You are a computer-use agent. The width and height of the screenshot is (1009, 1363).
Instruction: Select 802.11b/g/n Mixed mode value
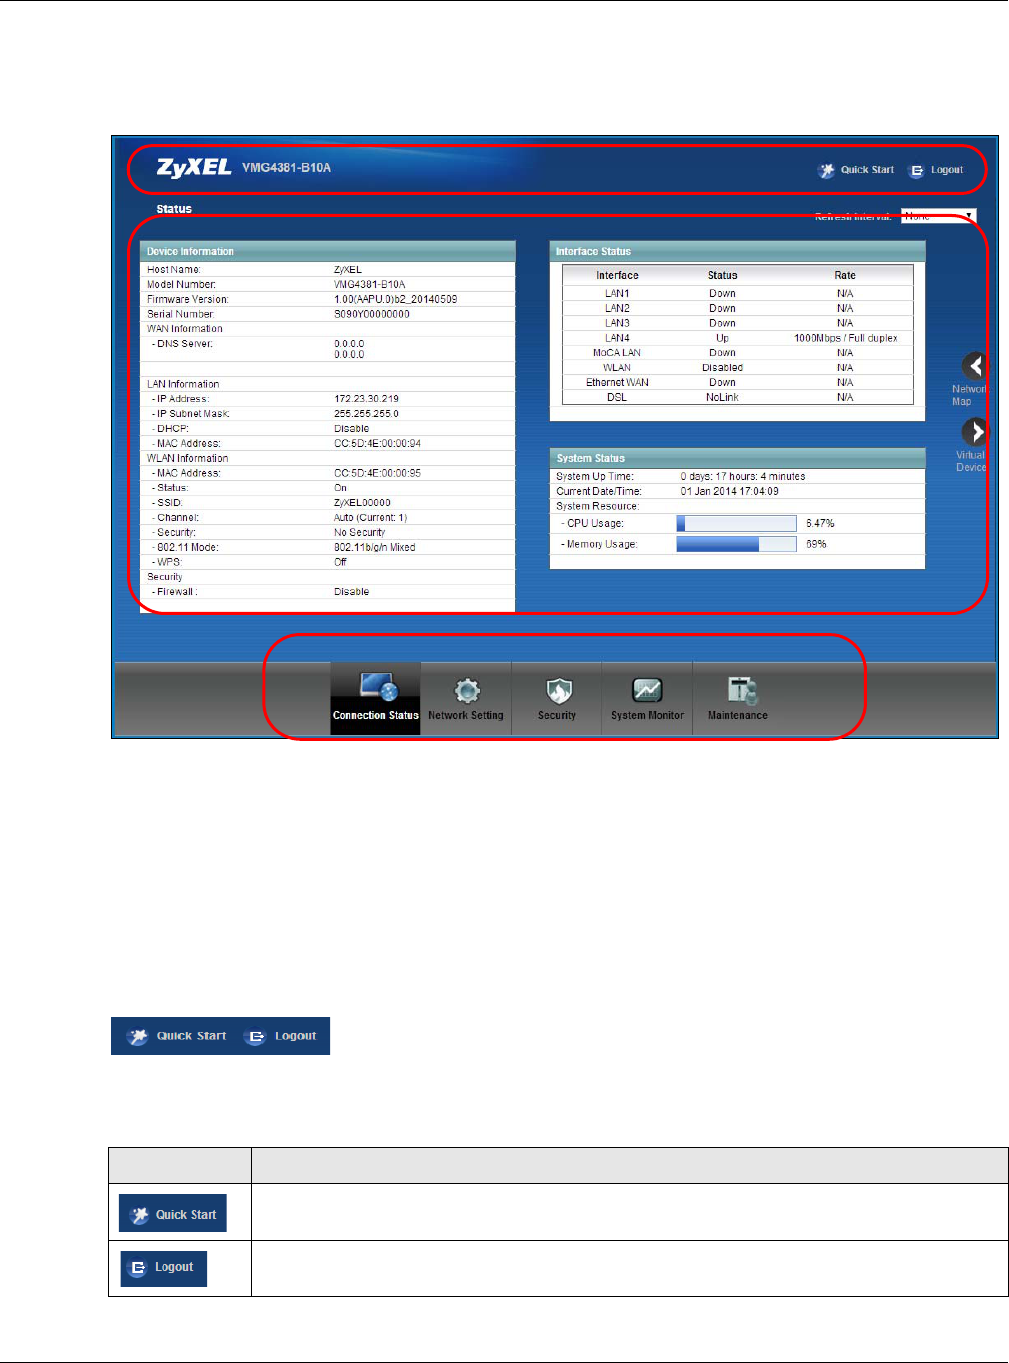pyautogui.click(x=374, y=547)
